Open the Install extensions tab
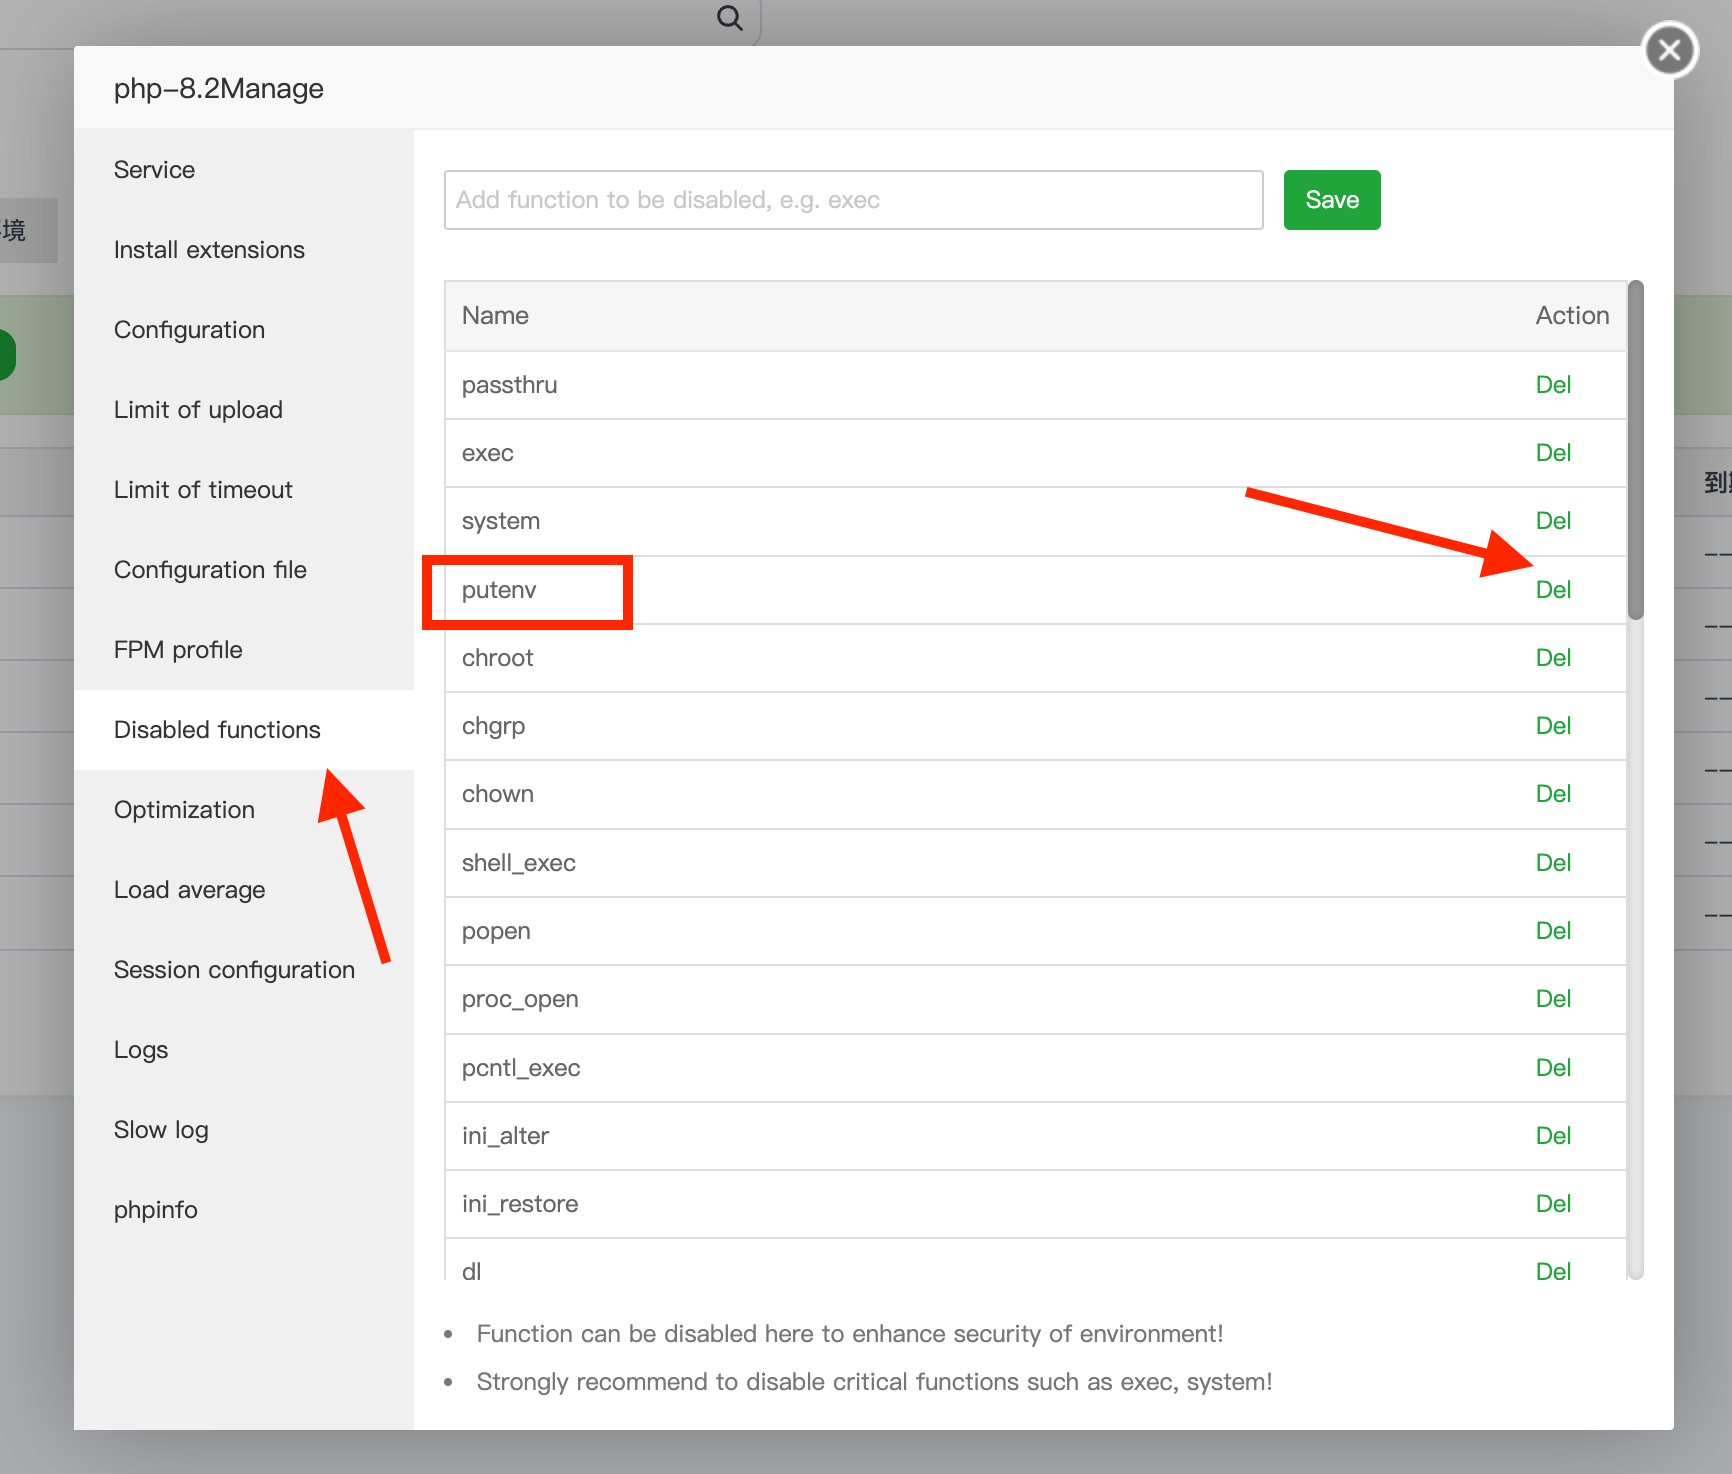 pyautogui.click(x=209, y=250)
